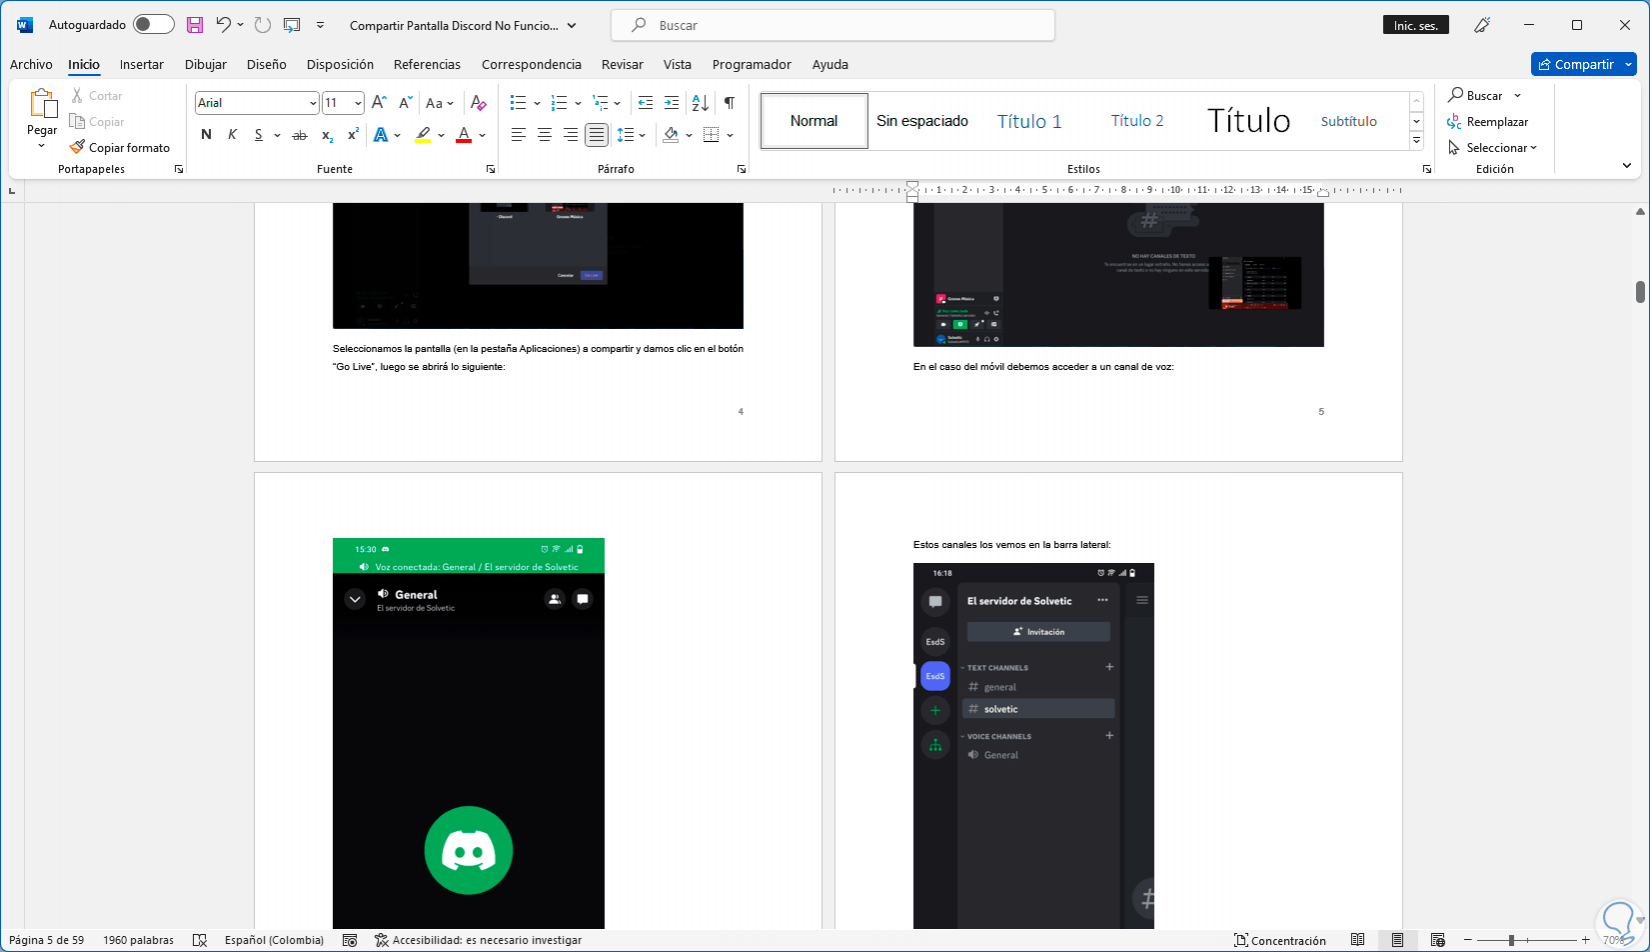Open the Insertar ribbon tab
The height and width of the screenshot is (952, 1650).
[141, 64]
